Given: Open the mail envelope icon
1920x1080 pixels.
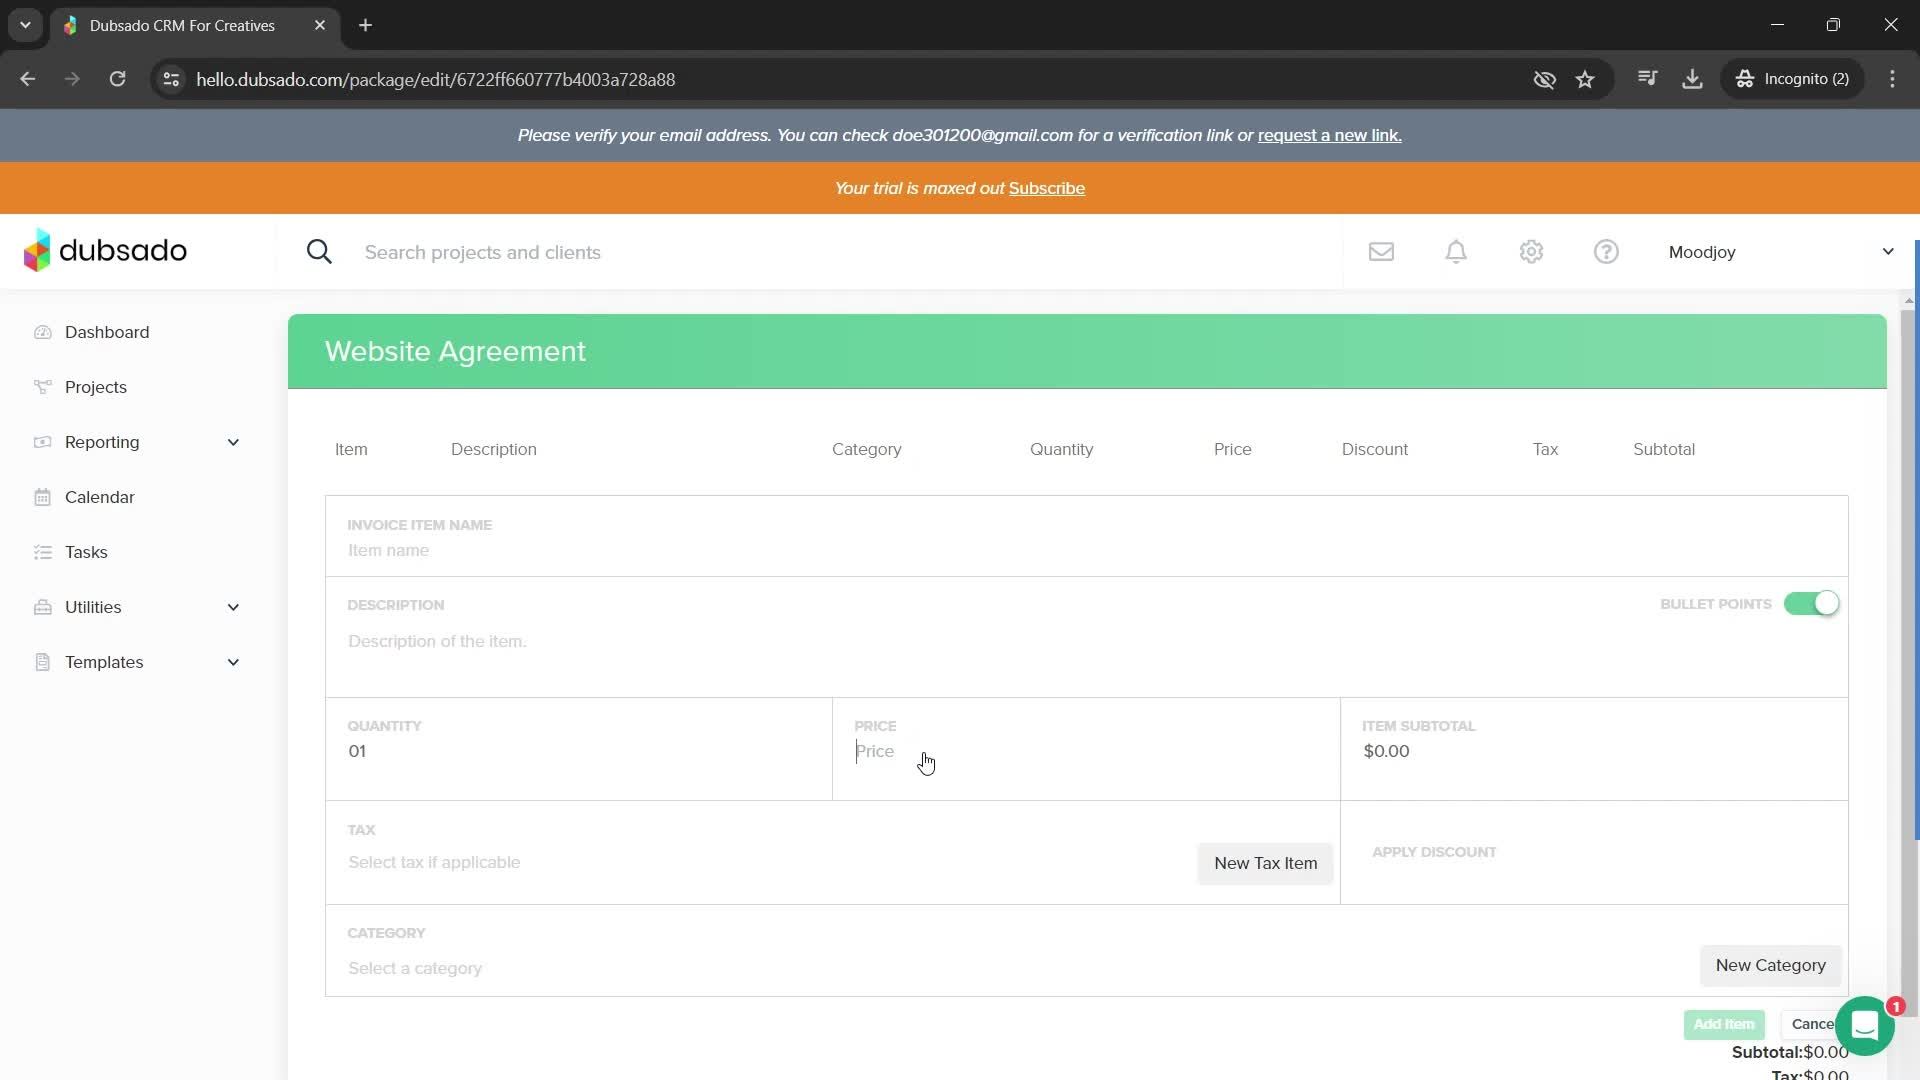Looking at the screenshot, I should (1381, 252).
